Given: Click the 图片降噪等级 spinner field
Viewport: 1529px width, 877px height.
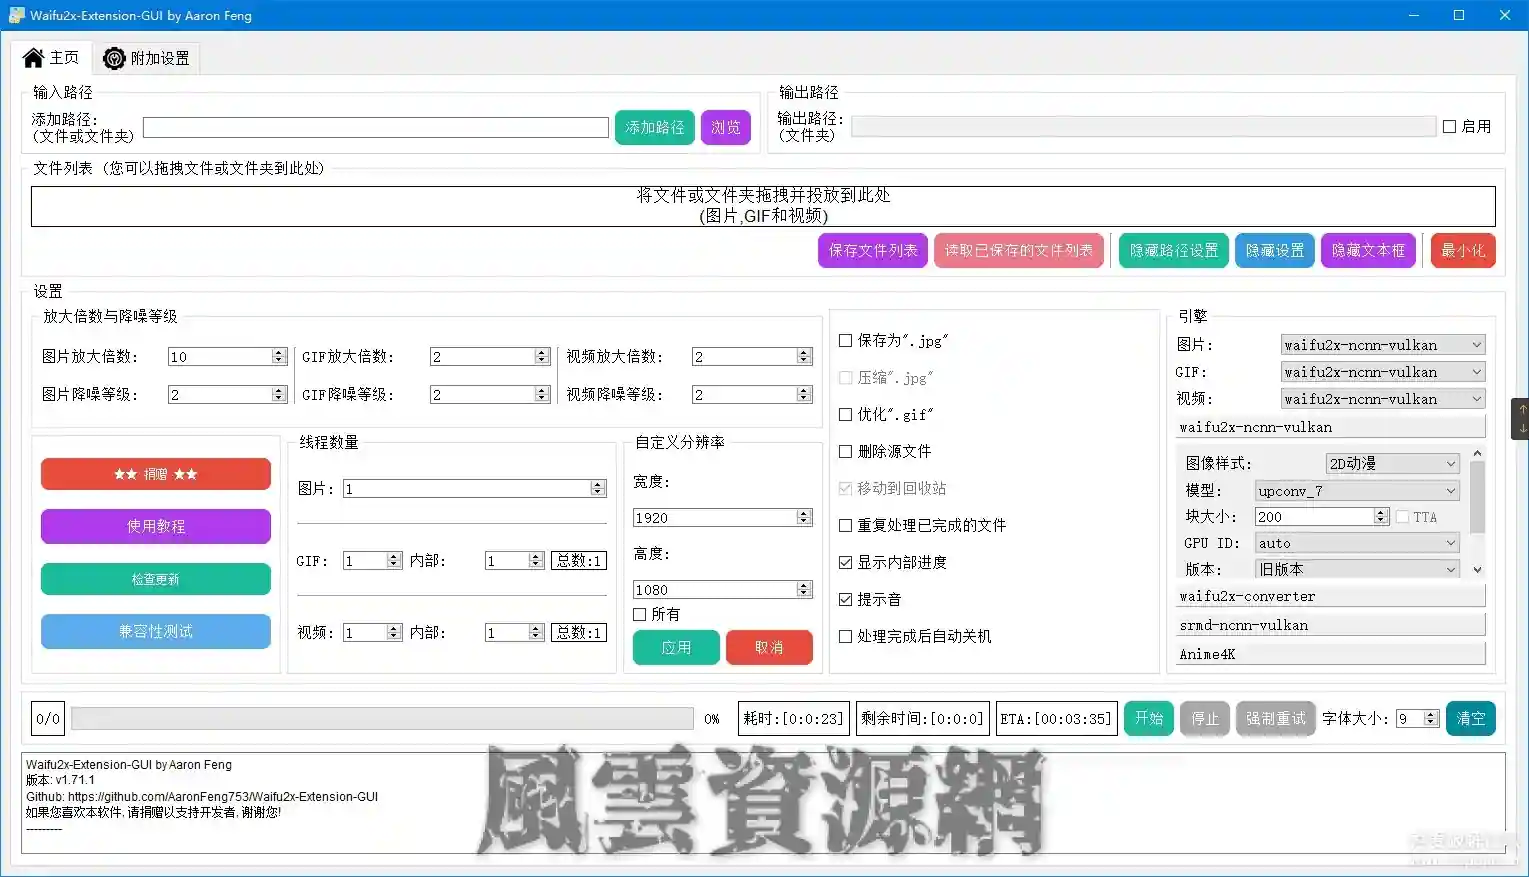Looking at the screenshot, I should (x=227, y=395).
